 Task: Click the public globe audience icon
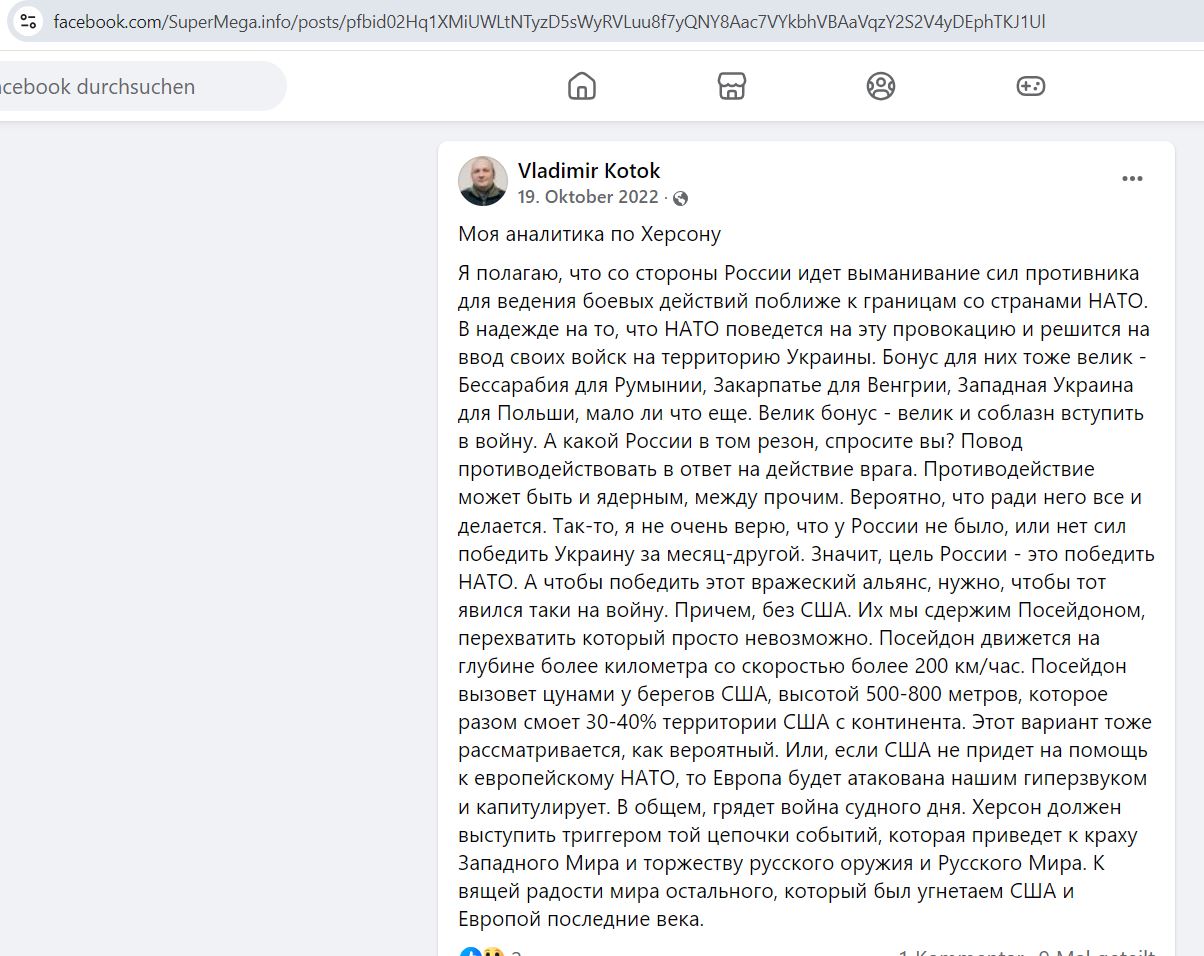(680, 198)
